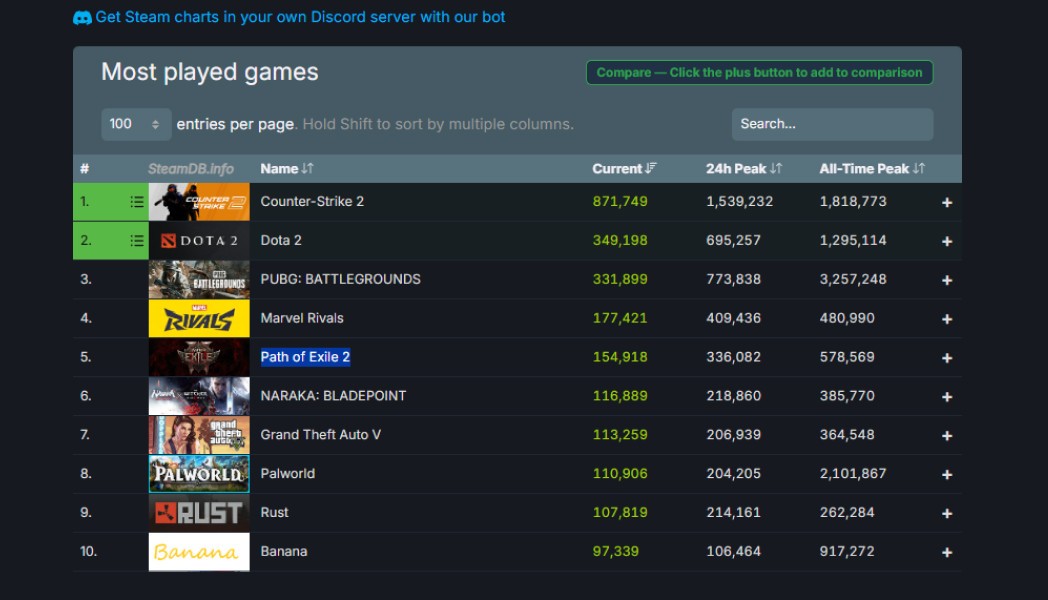The height and width of the screenshot is (600, 1048).
Task: Add Counter-Strike 2 to comparison with plus
Action: pos(946,202)
